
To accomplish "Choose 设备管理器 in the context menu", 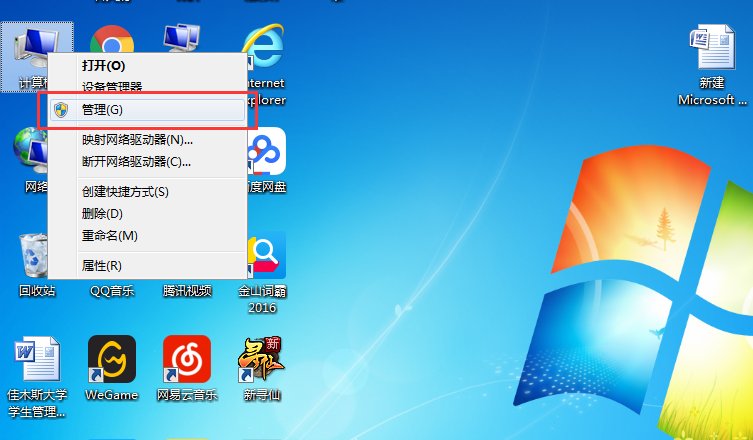I will pyautogui.click(x=148, y=86).
